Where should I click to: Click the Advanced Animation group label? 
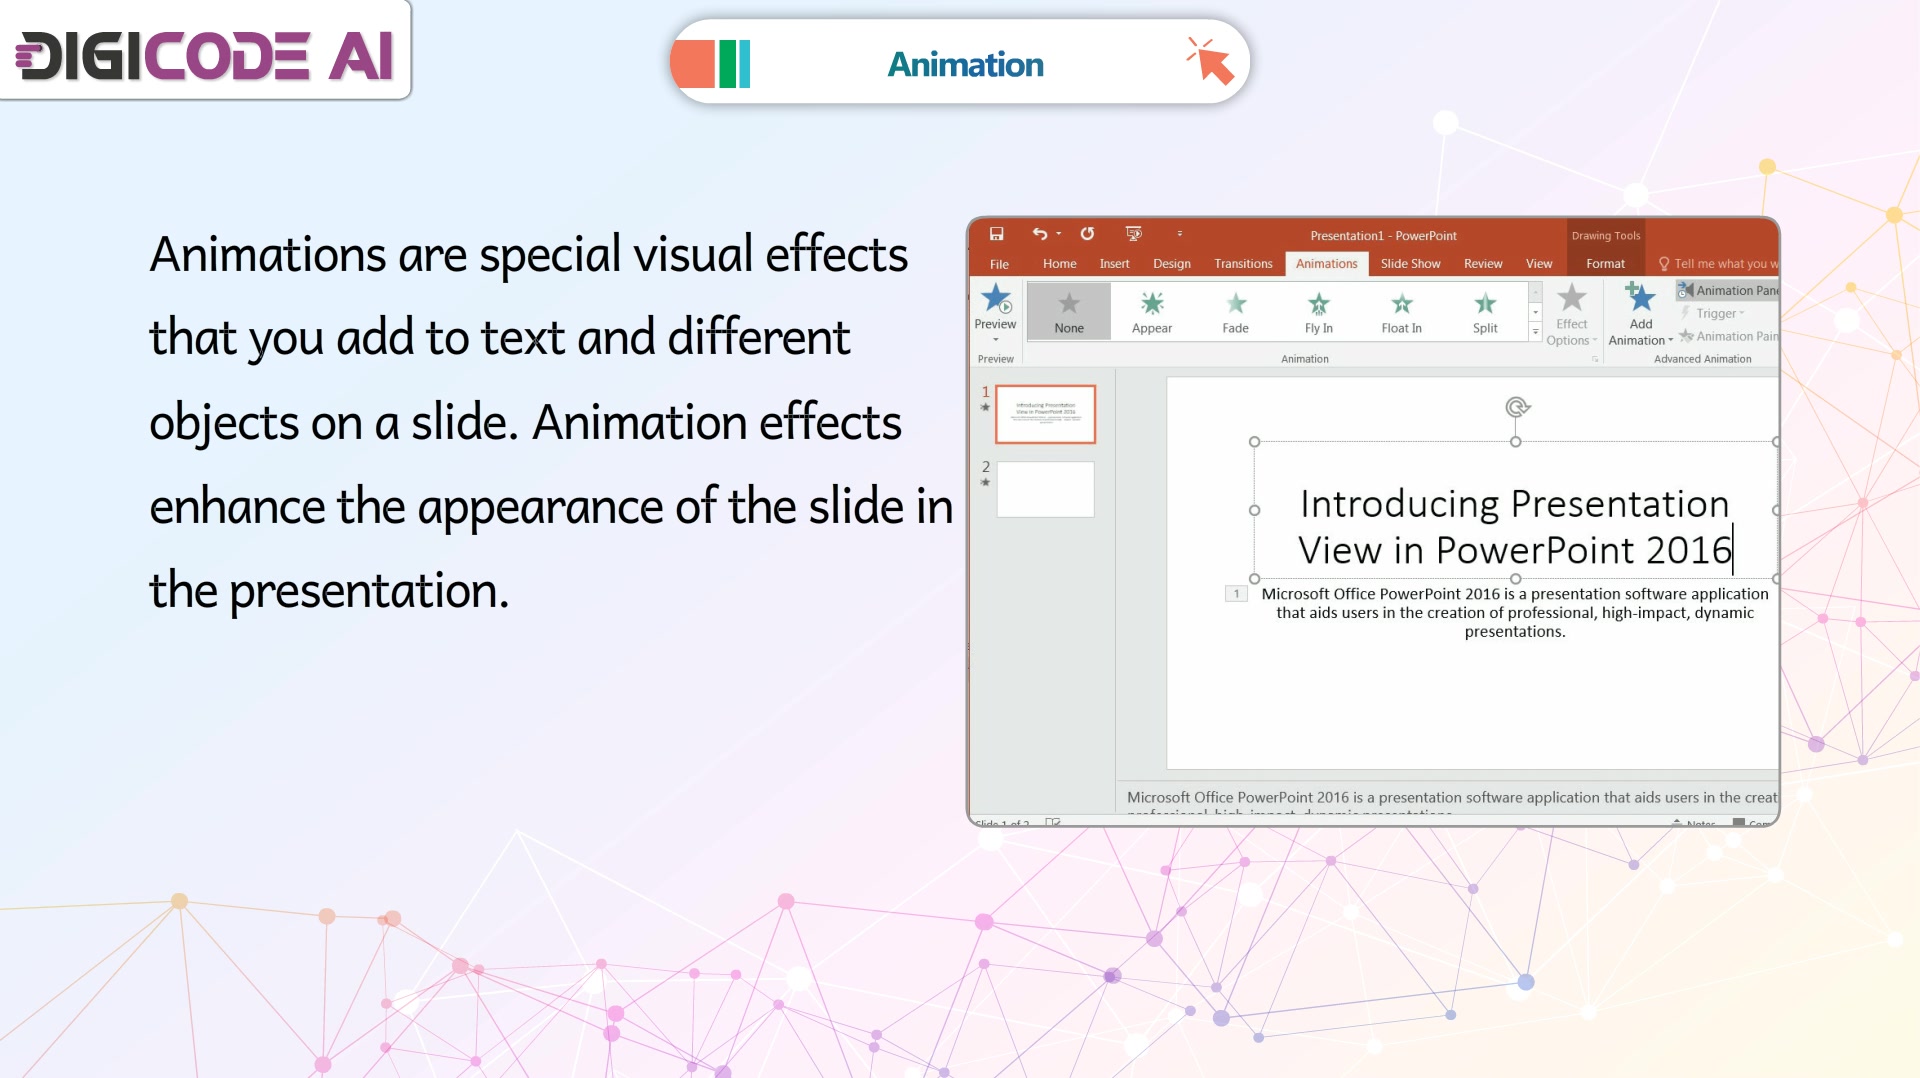tap(1702, 359)
